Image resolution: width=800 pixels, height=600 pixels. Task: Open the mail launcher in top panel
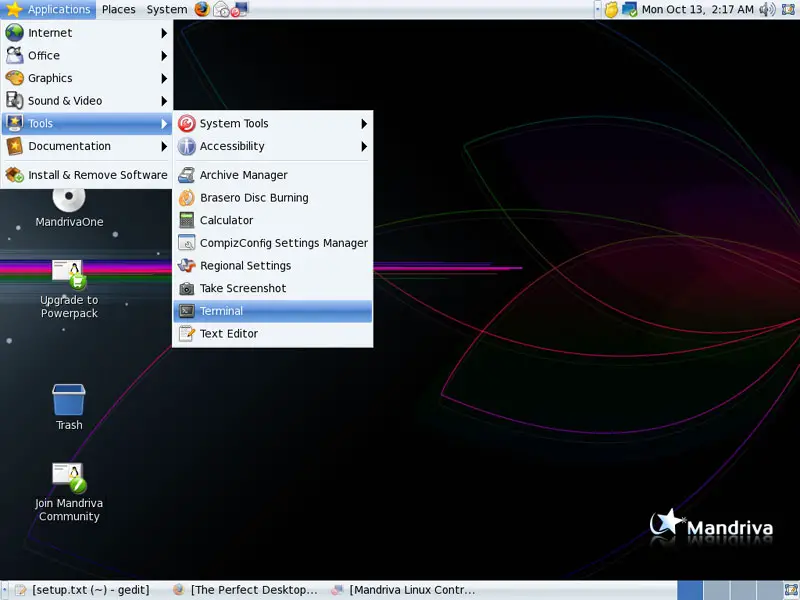click(221, 9)
